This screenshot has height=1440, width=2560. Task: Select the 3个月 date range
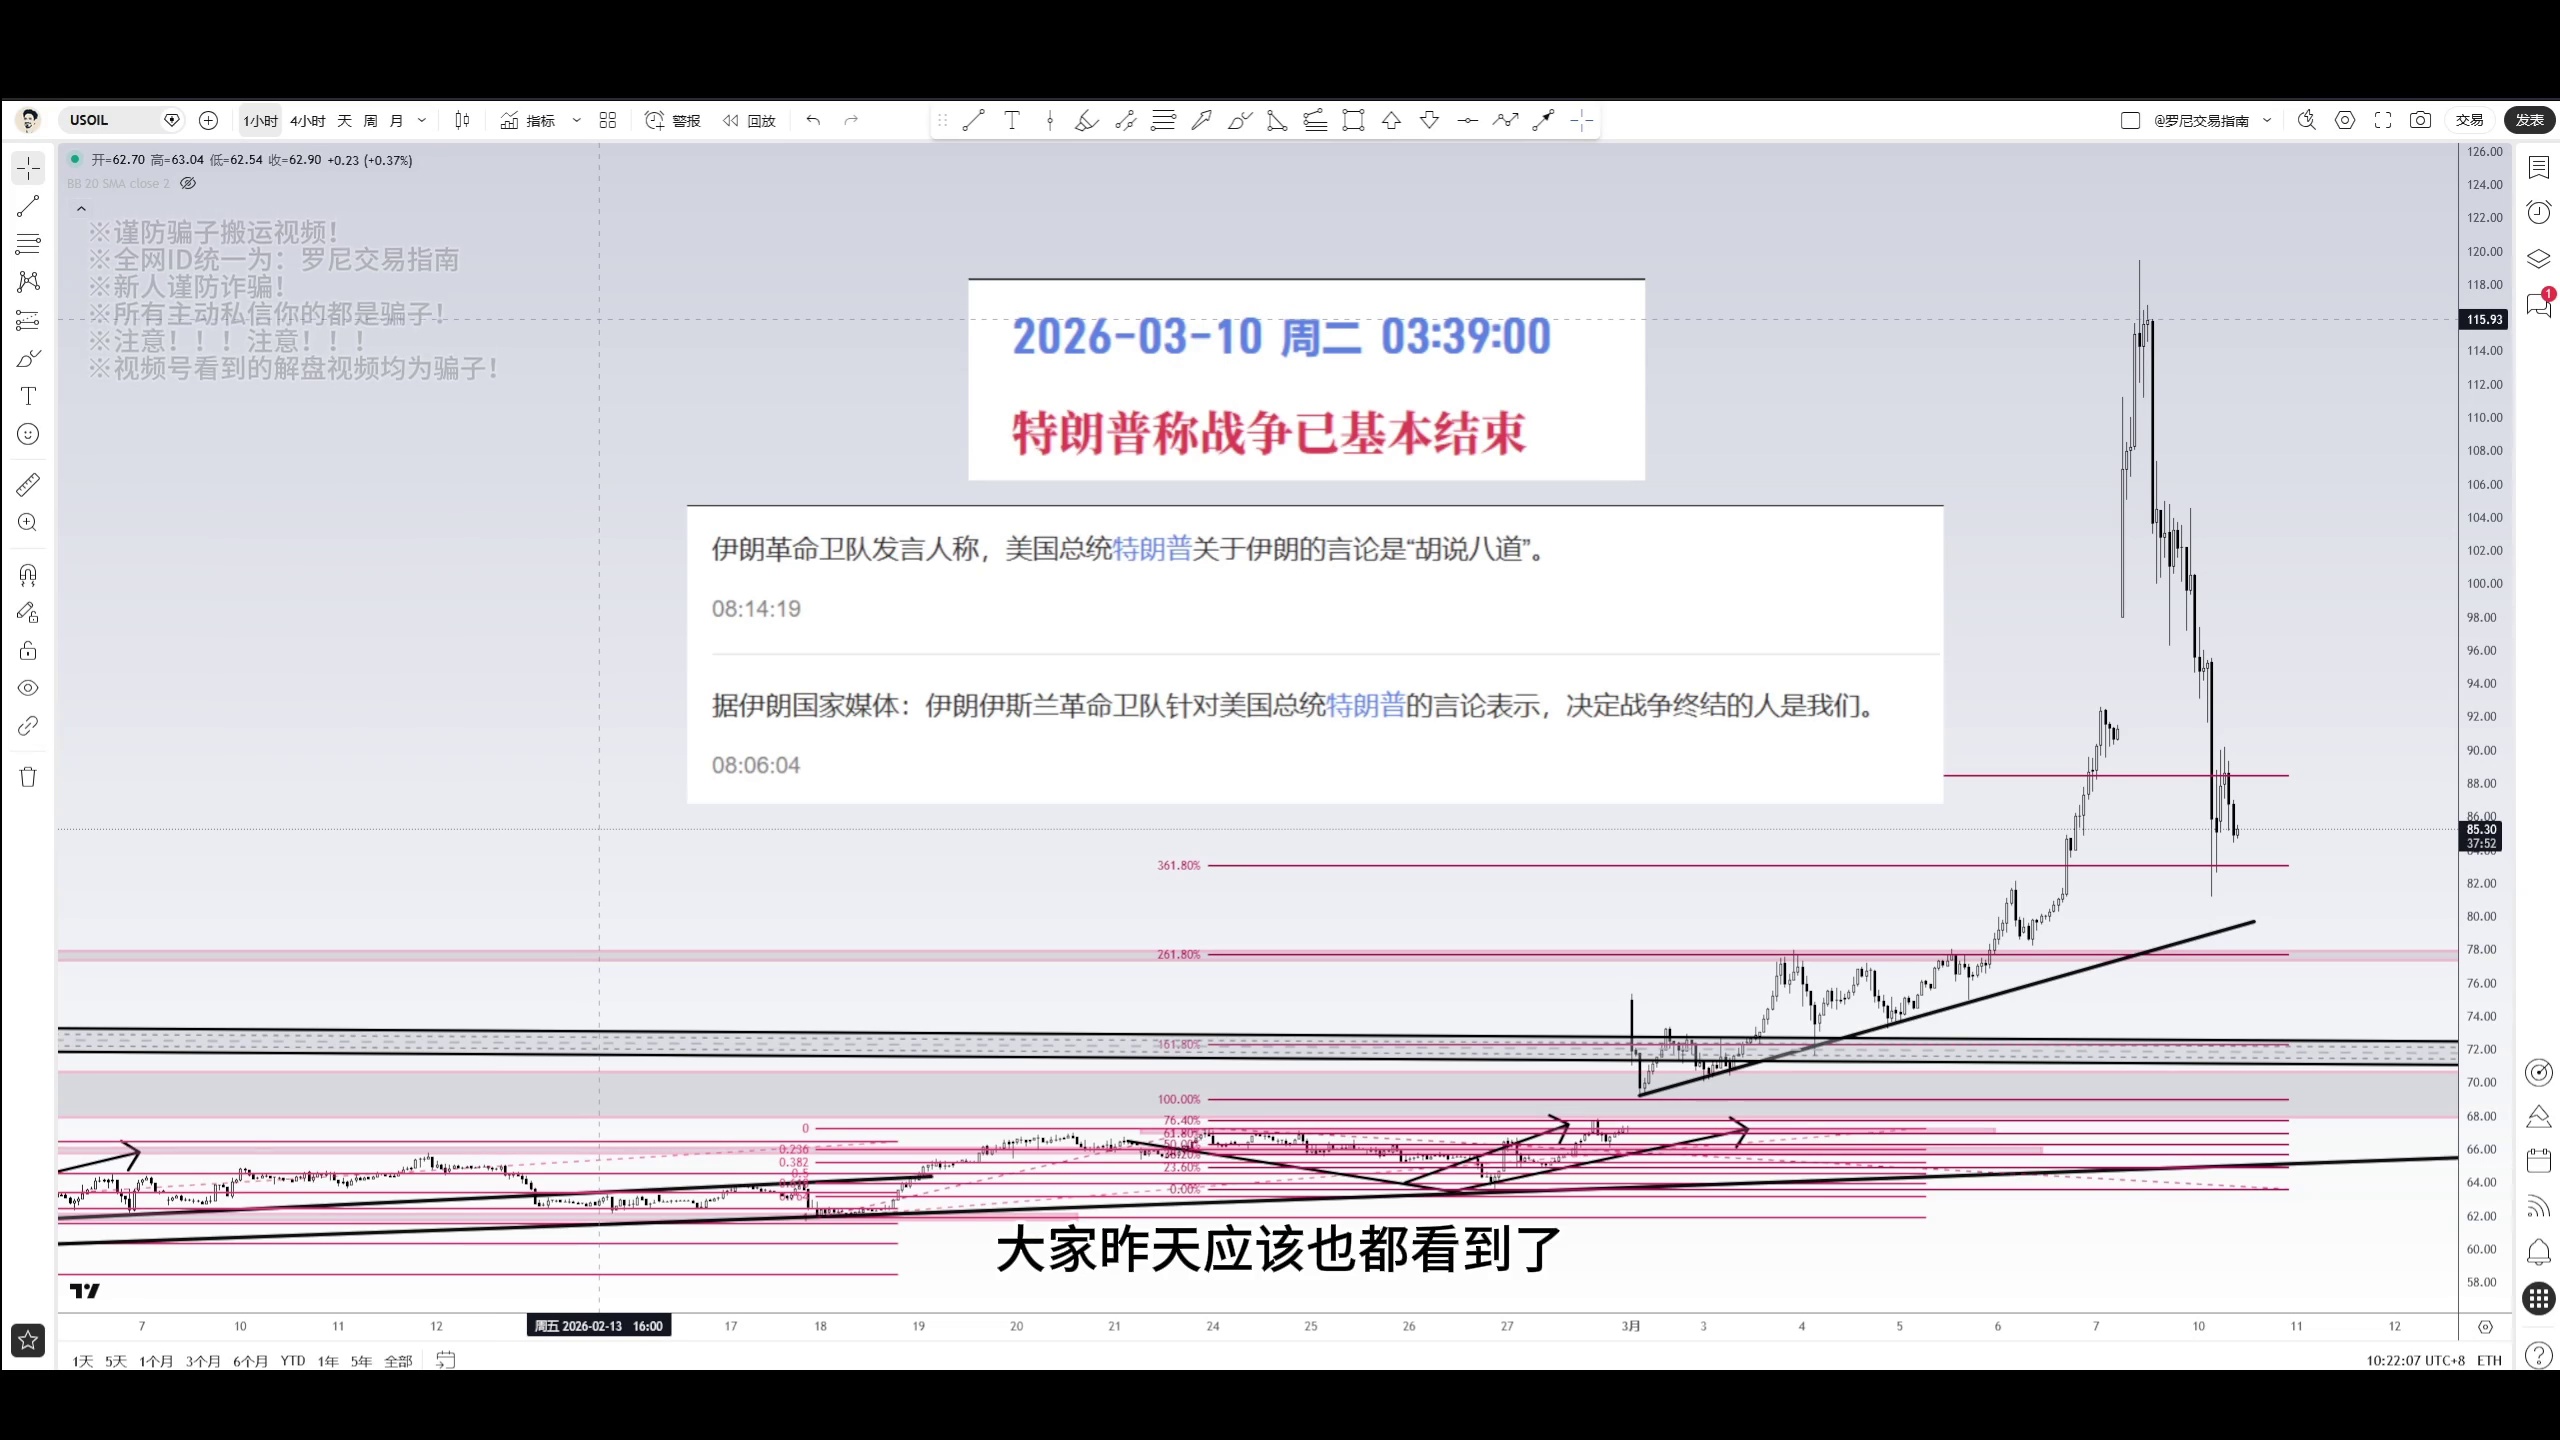202,1361
